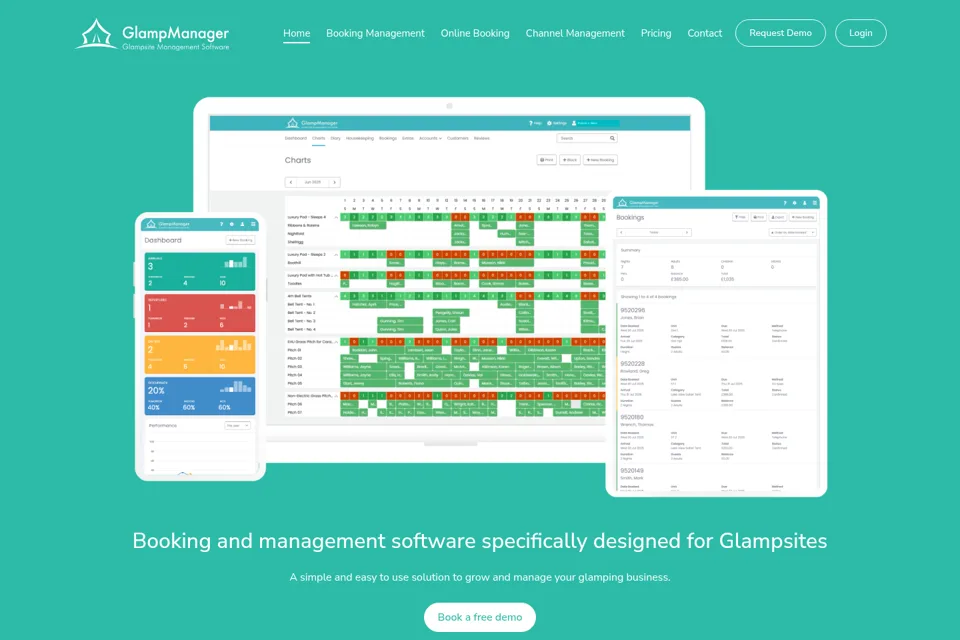Go to previous day in Bookings
The height and width of the screenshot is (640, 960).
click(621, 233)
